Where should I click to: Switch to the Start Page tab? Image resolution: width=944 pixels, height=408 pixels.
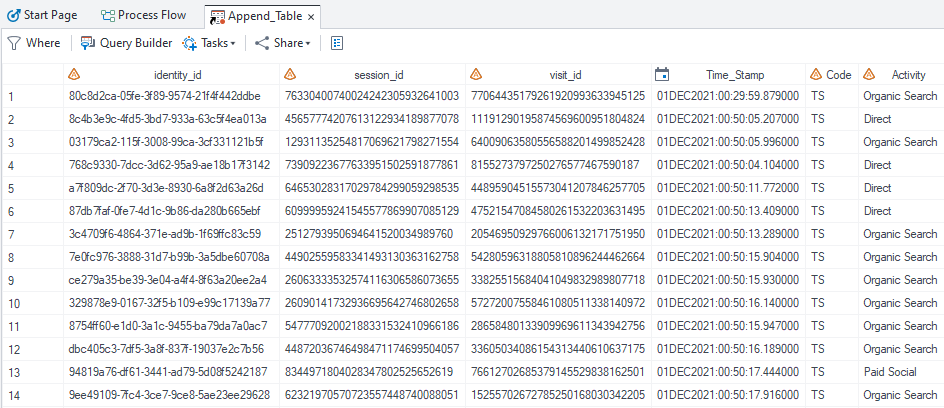pos(43,16)
